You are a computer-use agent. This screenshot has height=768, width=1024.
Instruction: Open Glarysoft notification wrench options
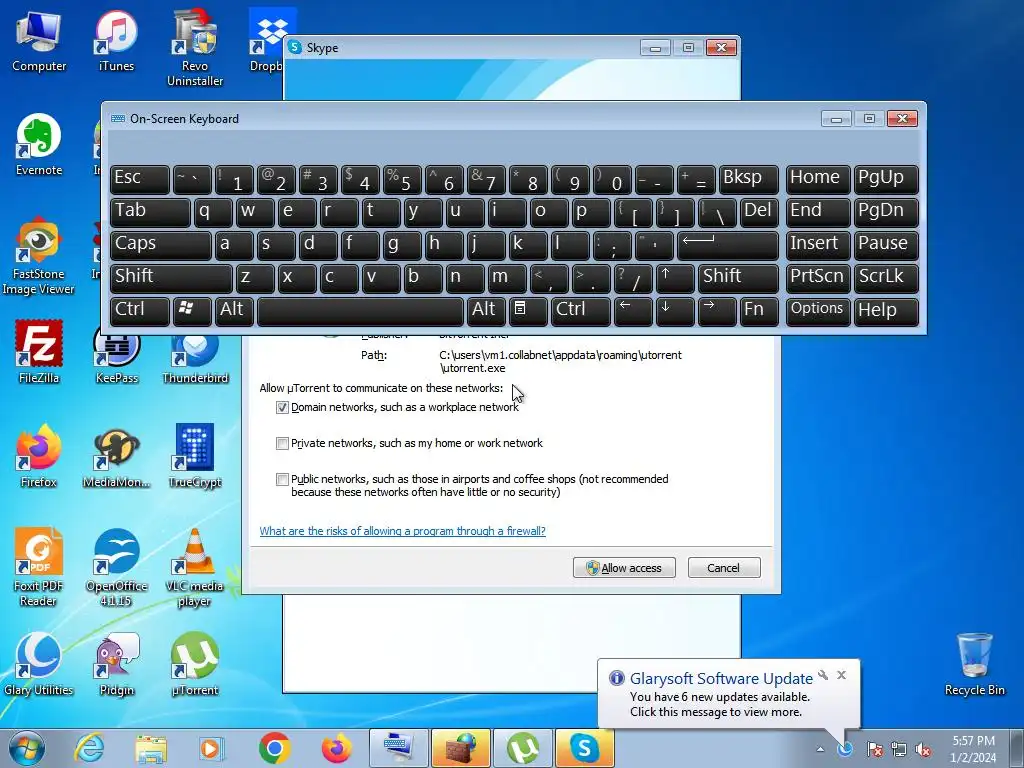click(823, 675)
